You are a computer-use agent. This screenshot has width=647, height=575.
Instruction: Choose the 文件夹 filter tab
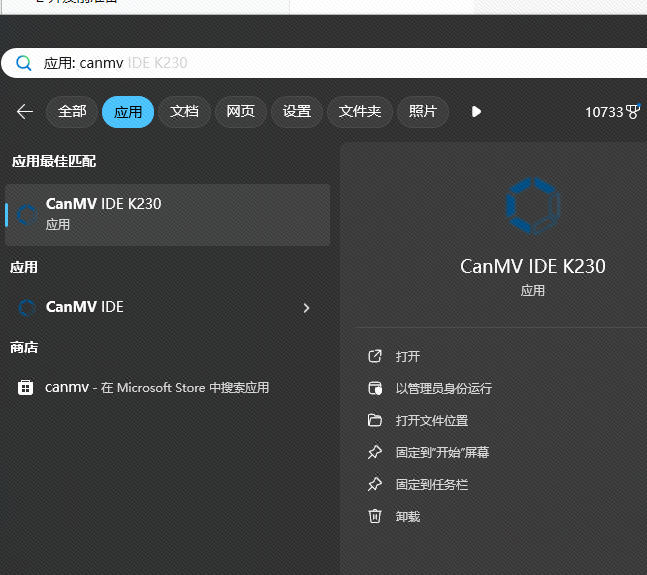[x=360, y=111]
